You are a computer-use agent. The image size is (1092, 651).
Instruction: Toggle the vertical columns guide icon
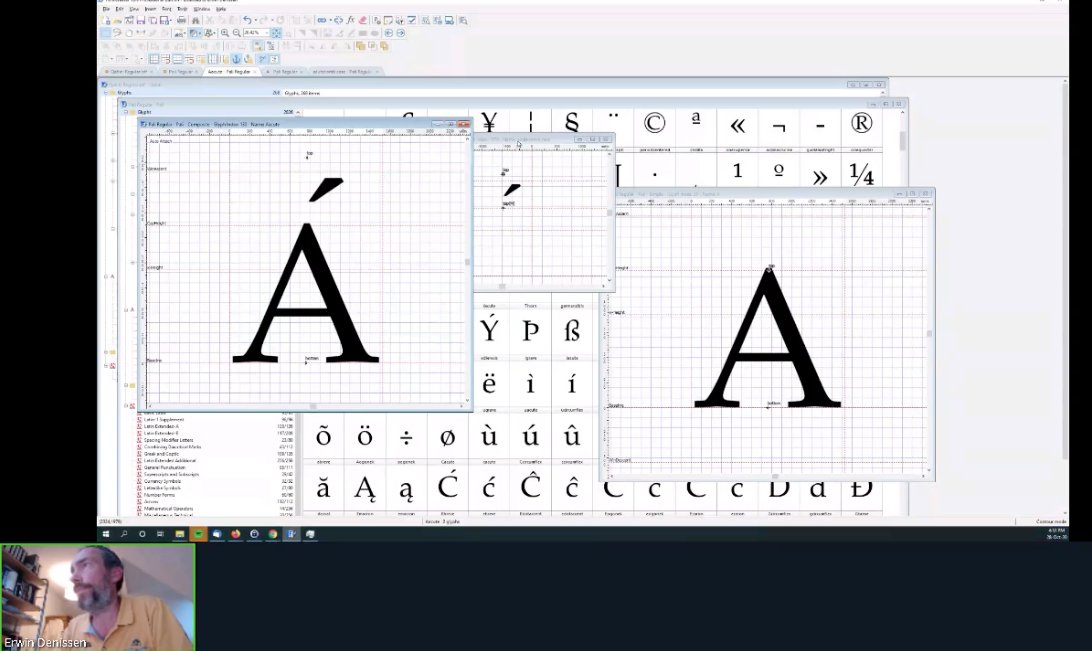click(212, 58)
